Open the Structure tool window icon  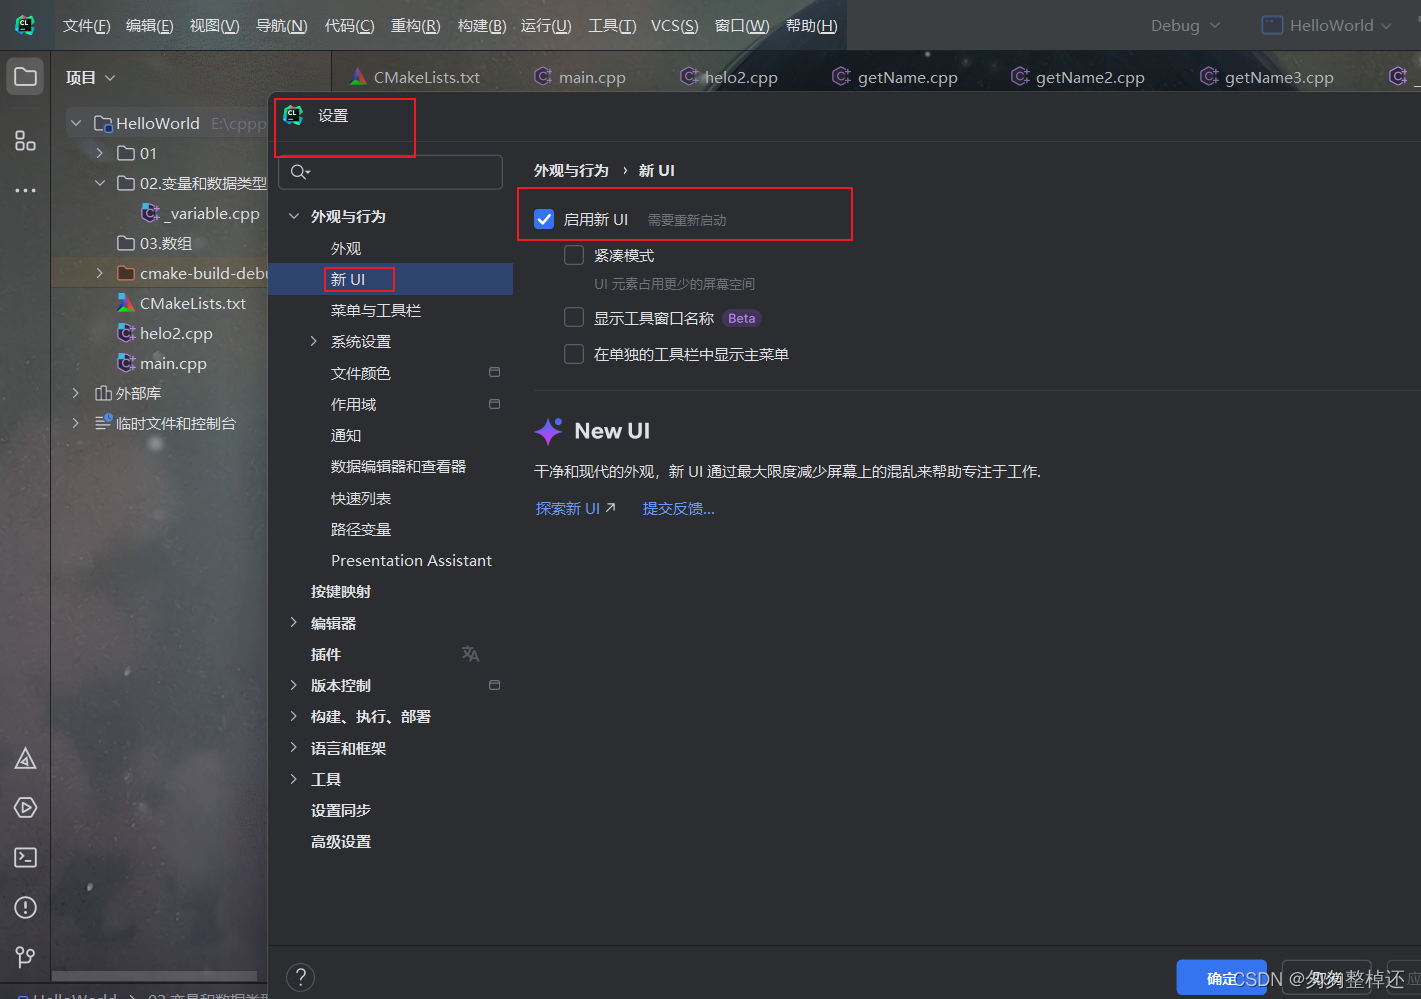25,141
